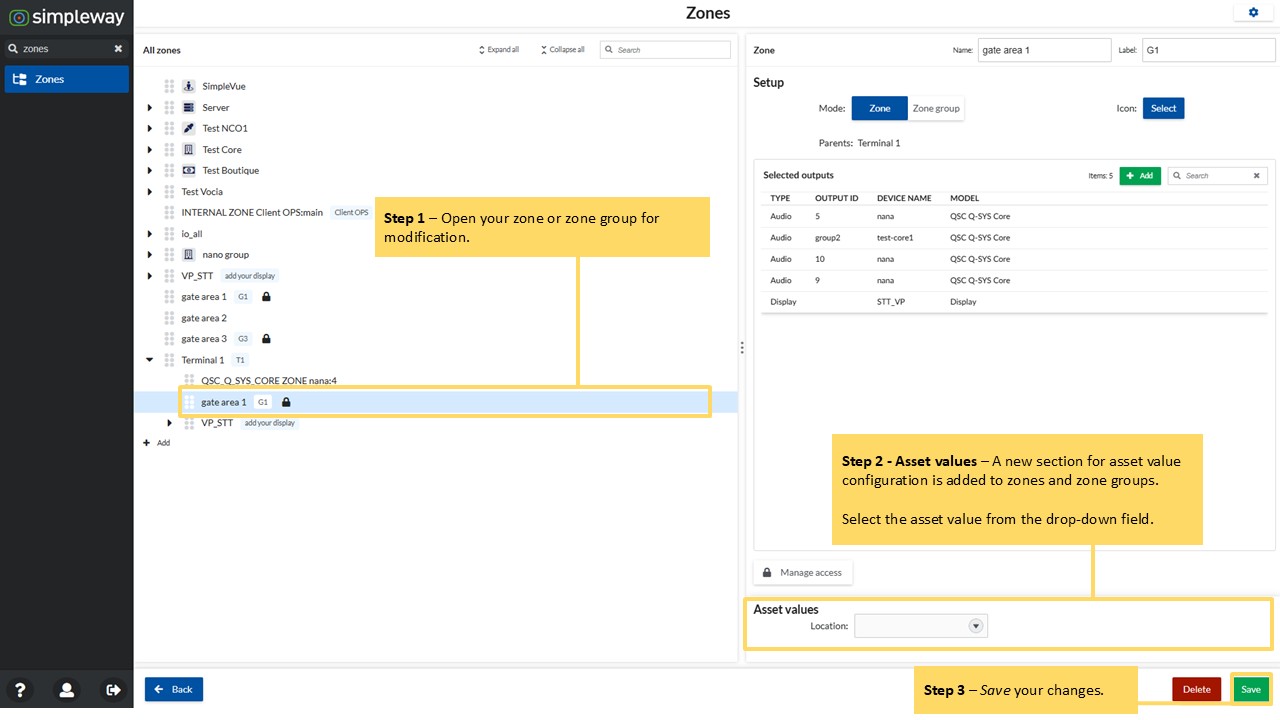Click drag handle icon next to Test Vocia
This screenshot has height=720, width=1280.
tap(169, 191)
